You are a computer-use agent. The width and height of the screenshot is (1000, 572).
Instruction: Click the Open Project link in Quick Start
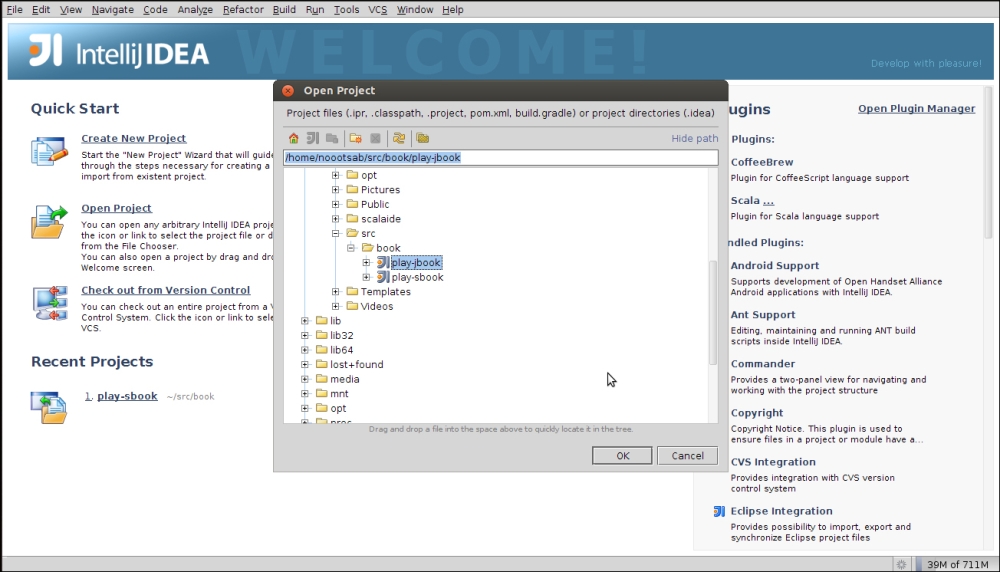tap(116, 208)
